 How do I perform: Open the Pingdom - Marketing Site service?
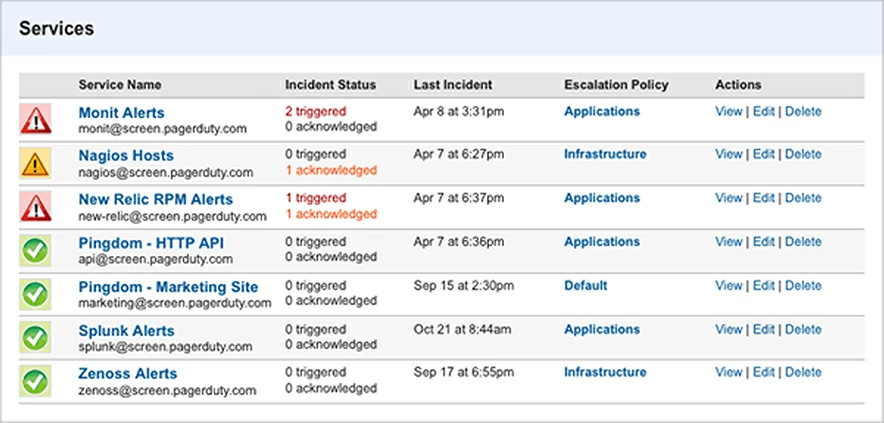[168, 287]
